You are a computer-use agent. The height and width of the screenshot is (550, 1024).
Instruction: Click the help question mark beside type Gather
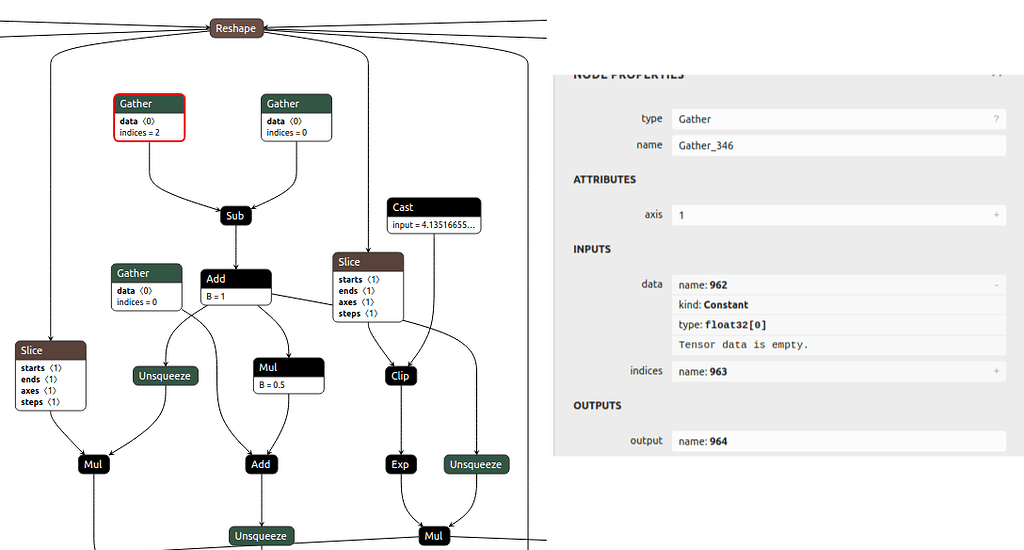point(996,119)
